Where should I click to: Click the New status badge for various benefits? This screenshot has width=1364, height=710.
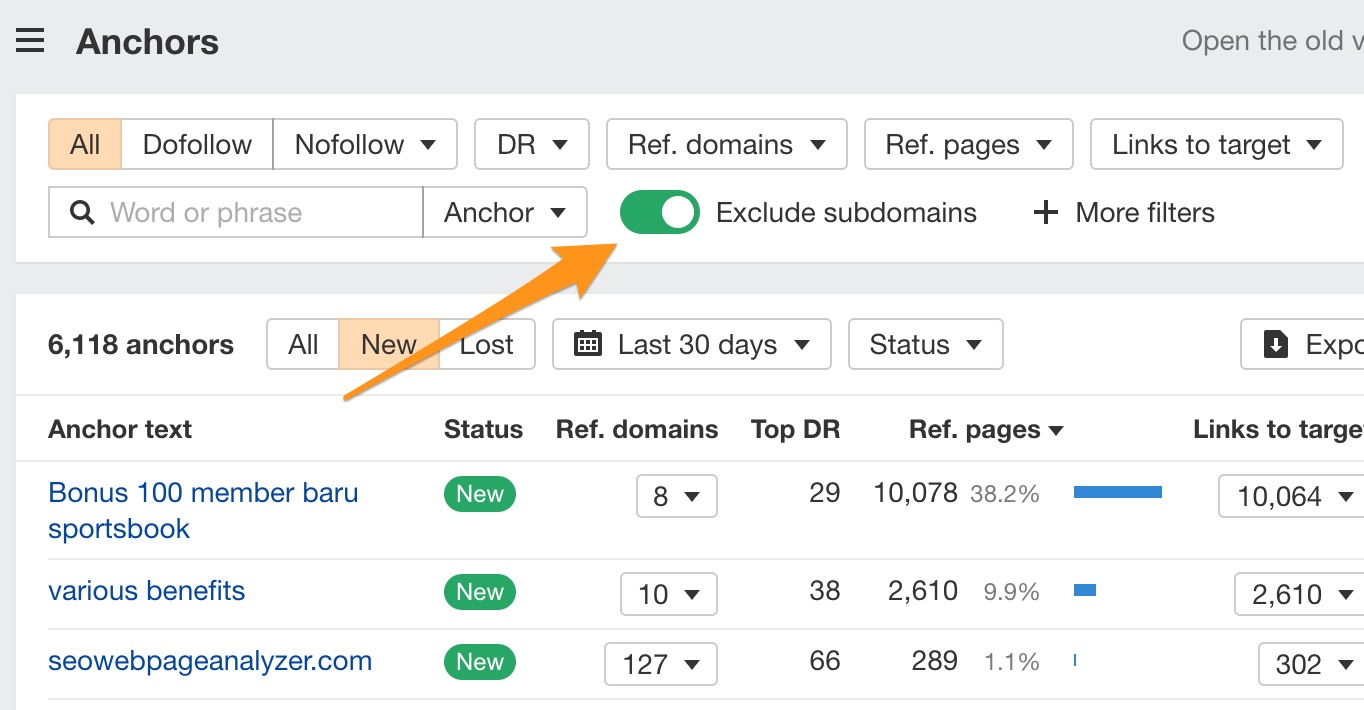tap(480, 592)
